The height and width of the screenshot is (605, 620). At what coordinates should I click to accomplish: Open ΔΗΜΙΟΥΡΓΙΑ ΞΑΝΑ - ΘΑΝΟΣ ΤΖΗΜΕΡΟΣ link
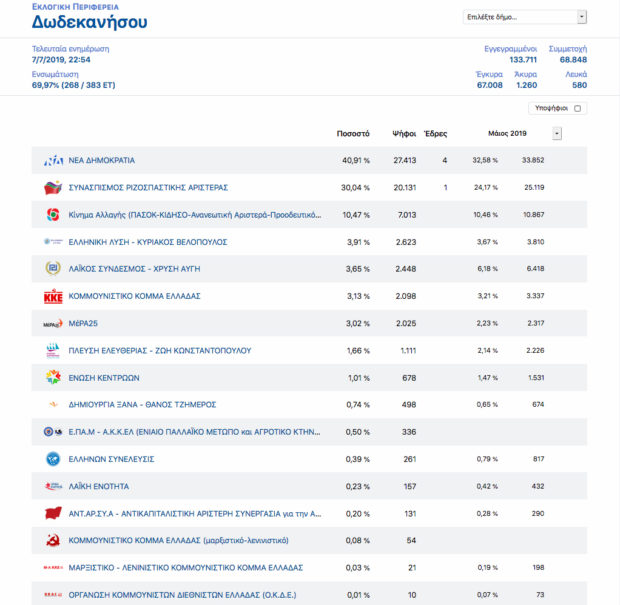142,405
